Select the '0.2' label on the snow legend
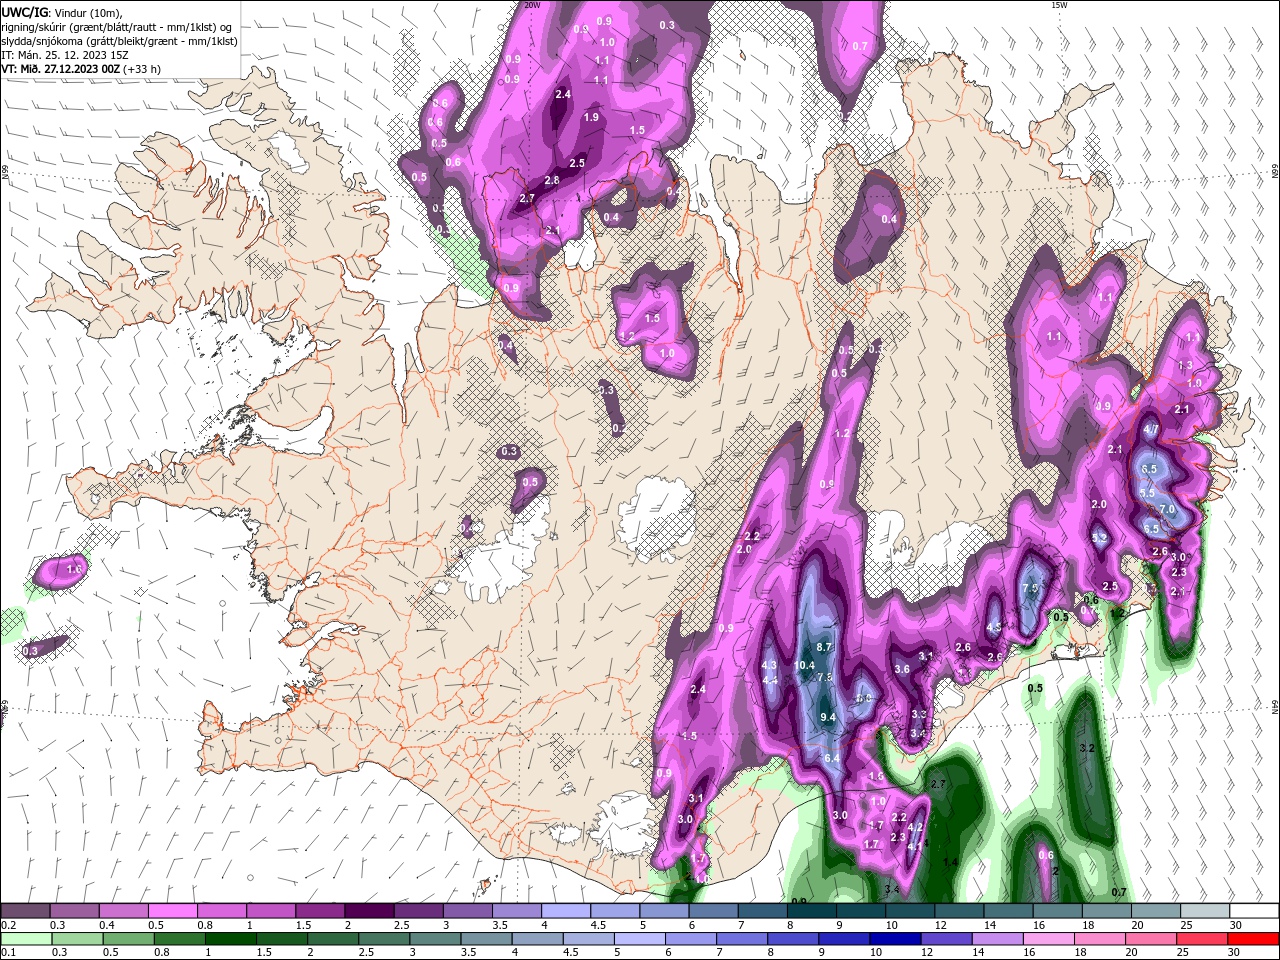The height and width of the screenshot is (960, 1280). [x=8, y=925]
